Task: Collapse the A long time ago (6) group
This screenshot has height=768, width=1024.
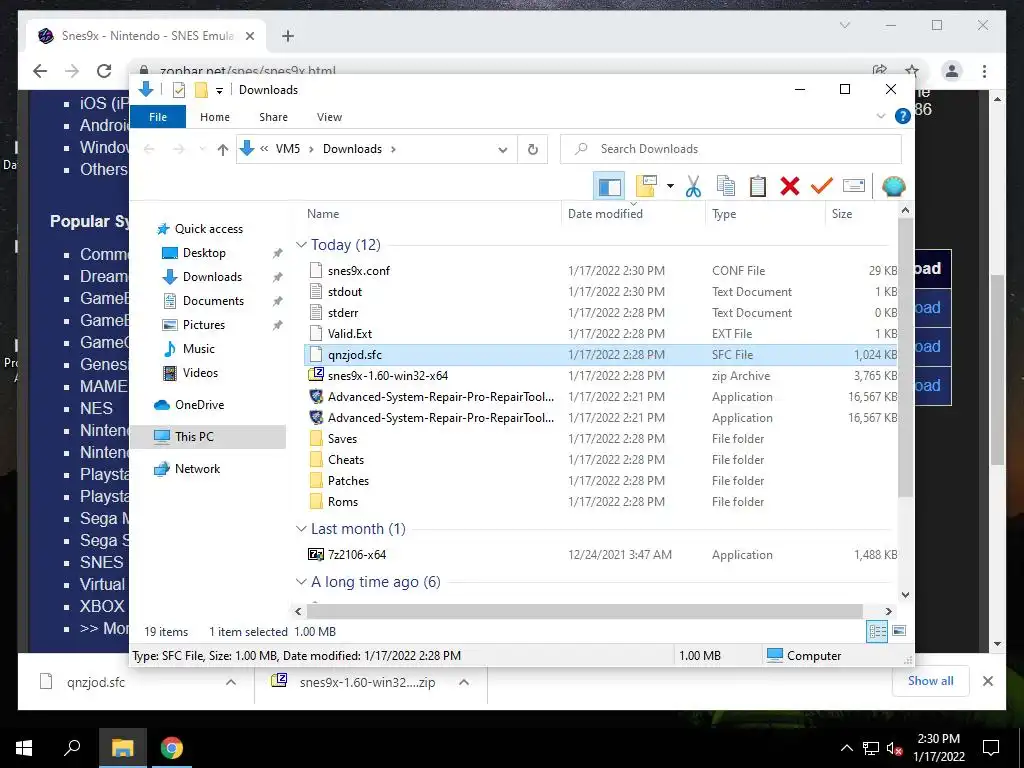Action: pyautogui.click(x=301, y=582)
